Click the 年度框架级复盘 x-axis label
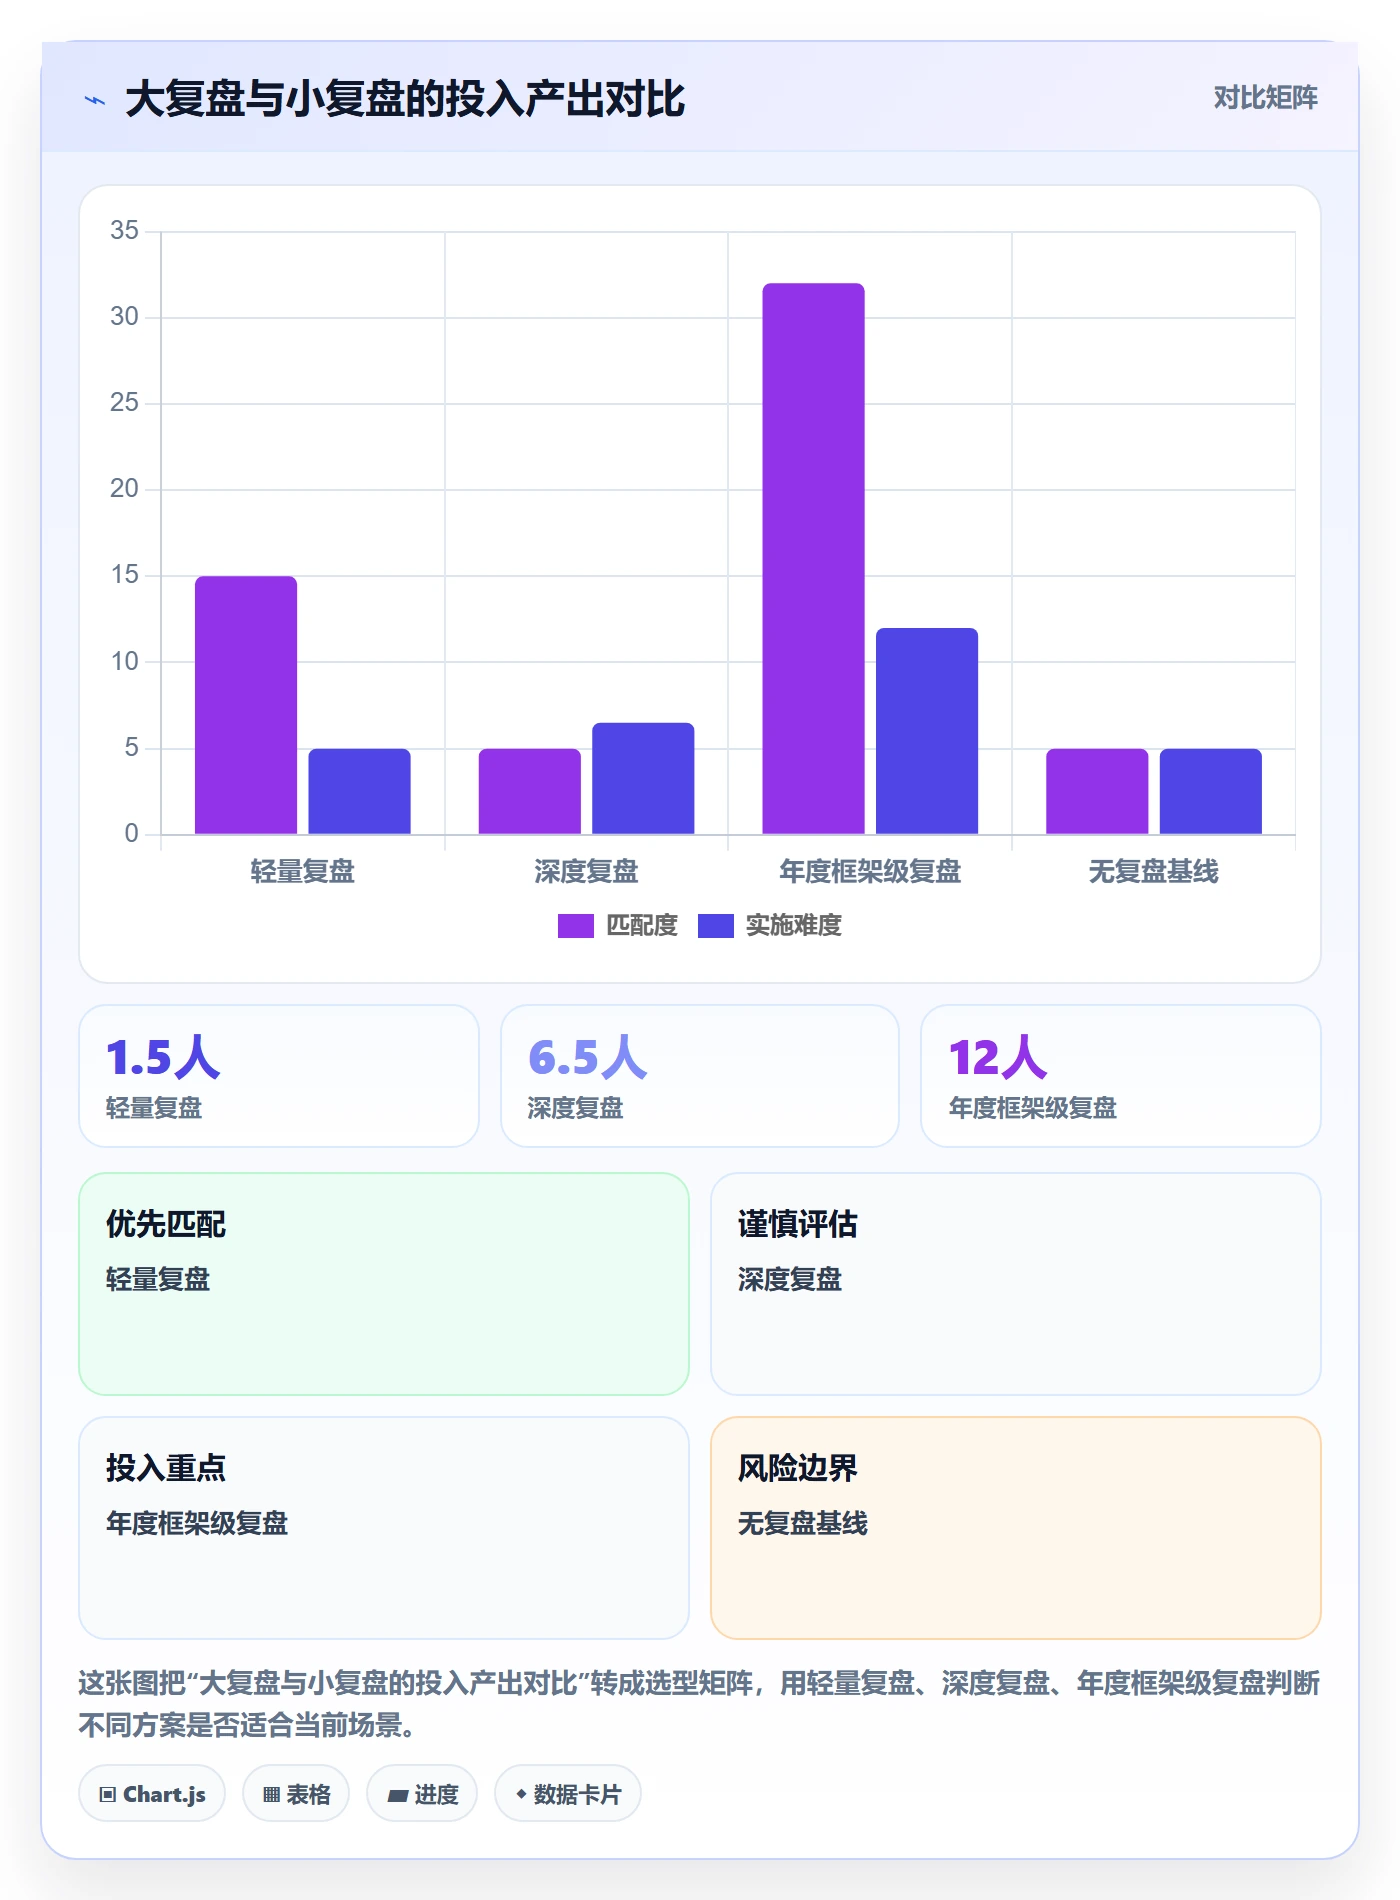Image resolution: width=1400 pixels, height=1900 pixels. click(x=870, y=872)
